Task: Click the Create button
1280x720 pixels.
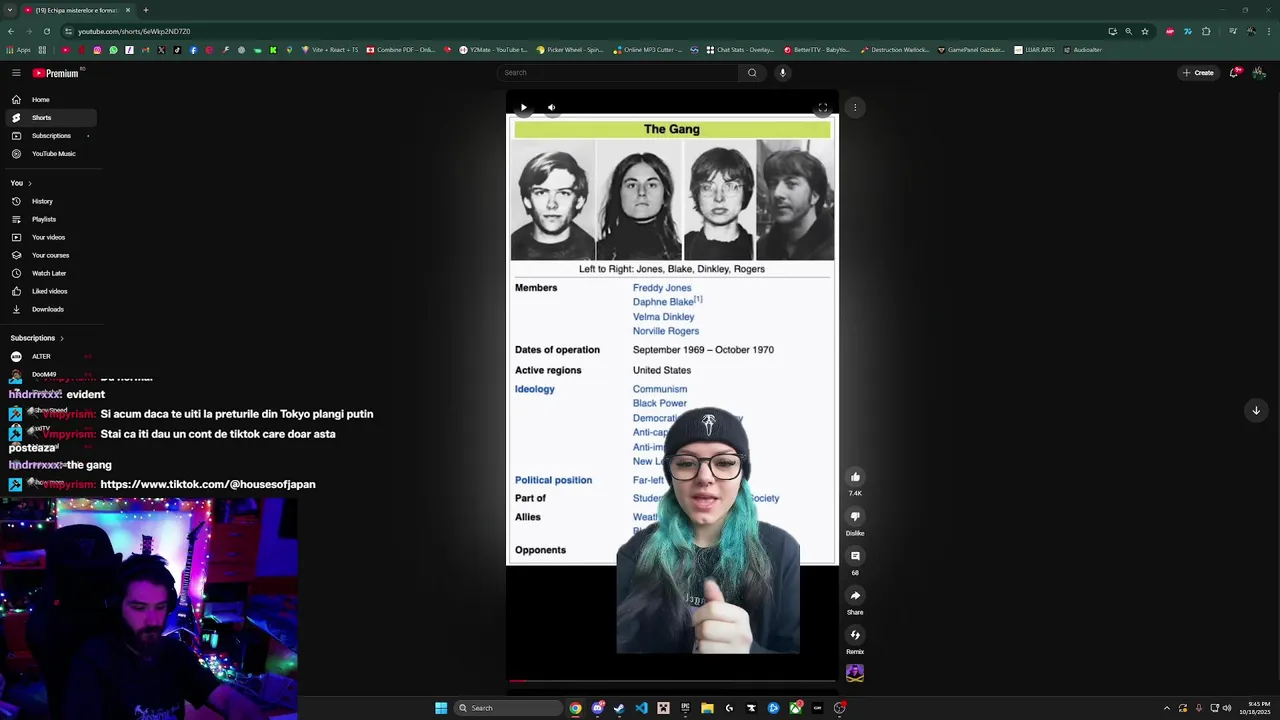Action: click(x=1198, y=73)
